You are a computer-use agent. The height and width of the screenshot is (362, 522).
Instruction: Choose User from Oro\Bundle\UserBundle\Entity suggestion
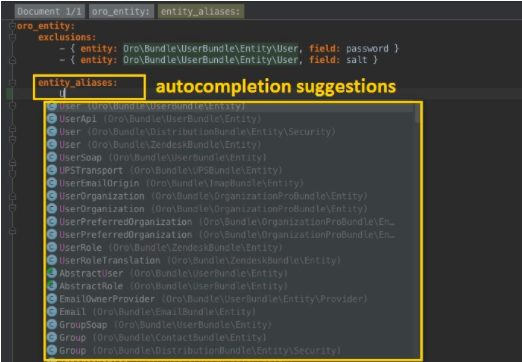pos(230,107)
